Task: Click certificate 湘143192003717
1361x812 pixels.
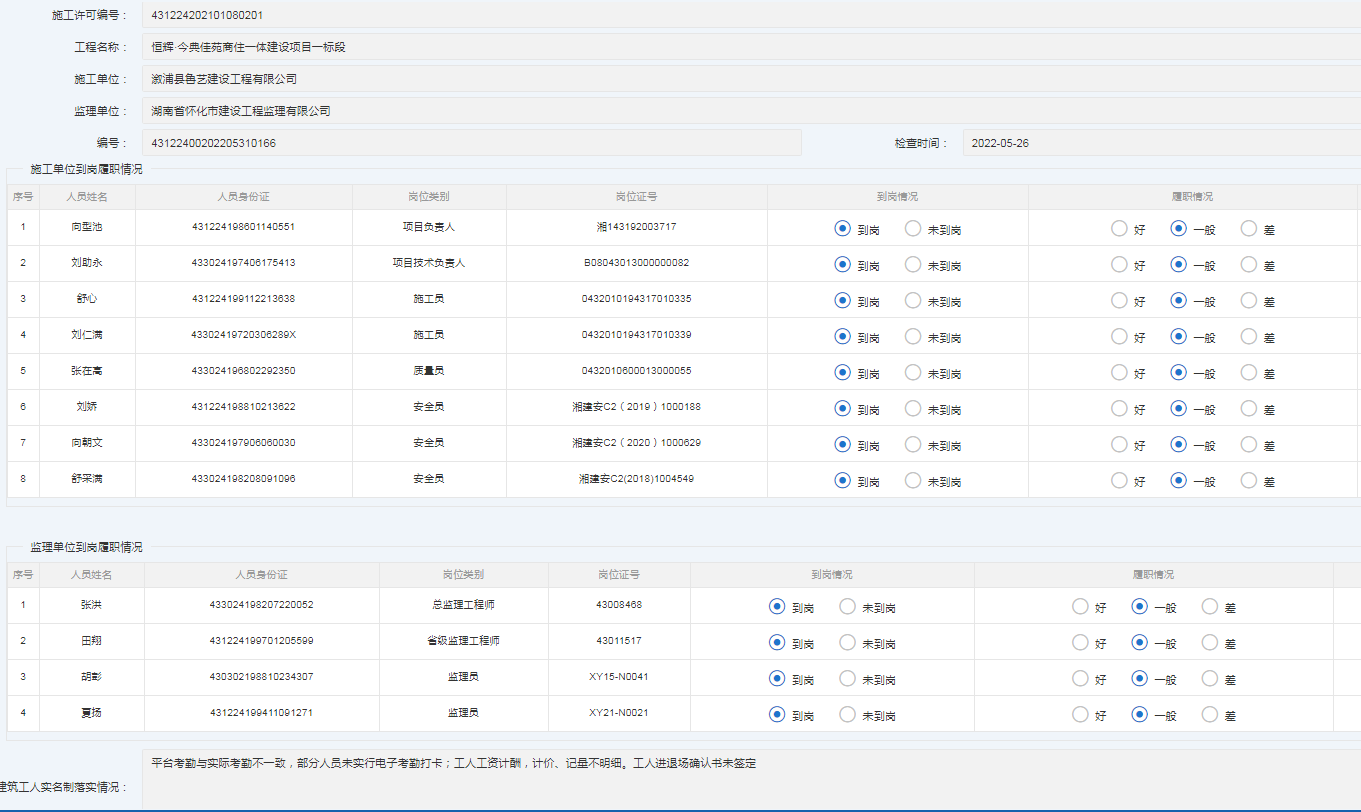Action: coord(636,227)
